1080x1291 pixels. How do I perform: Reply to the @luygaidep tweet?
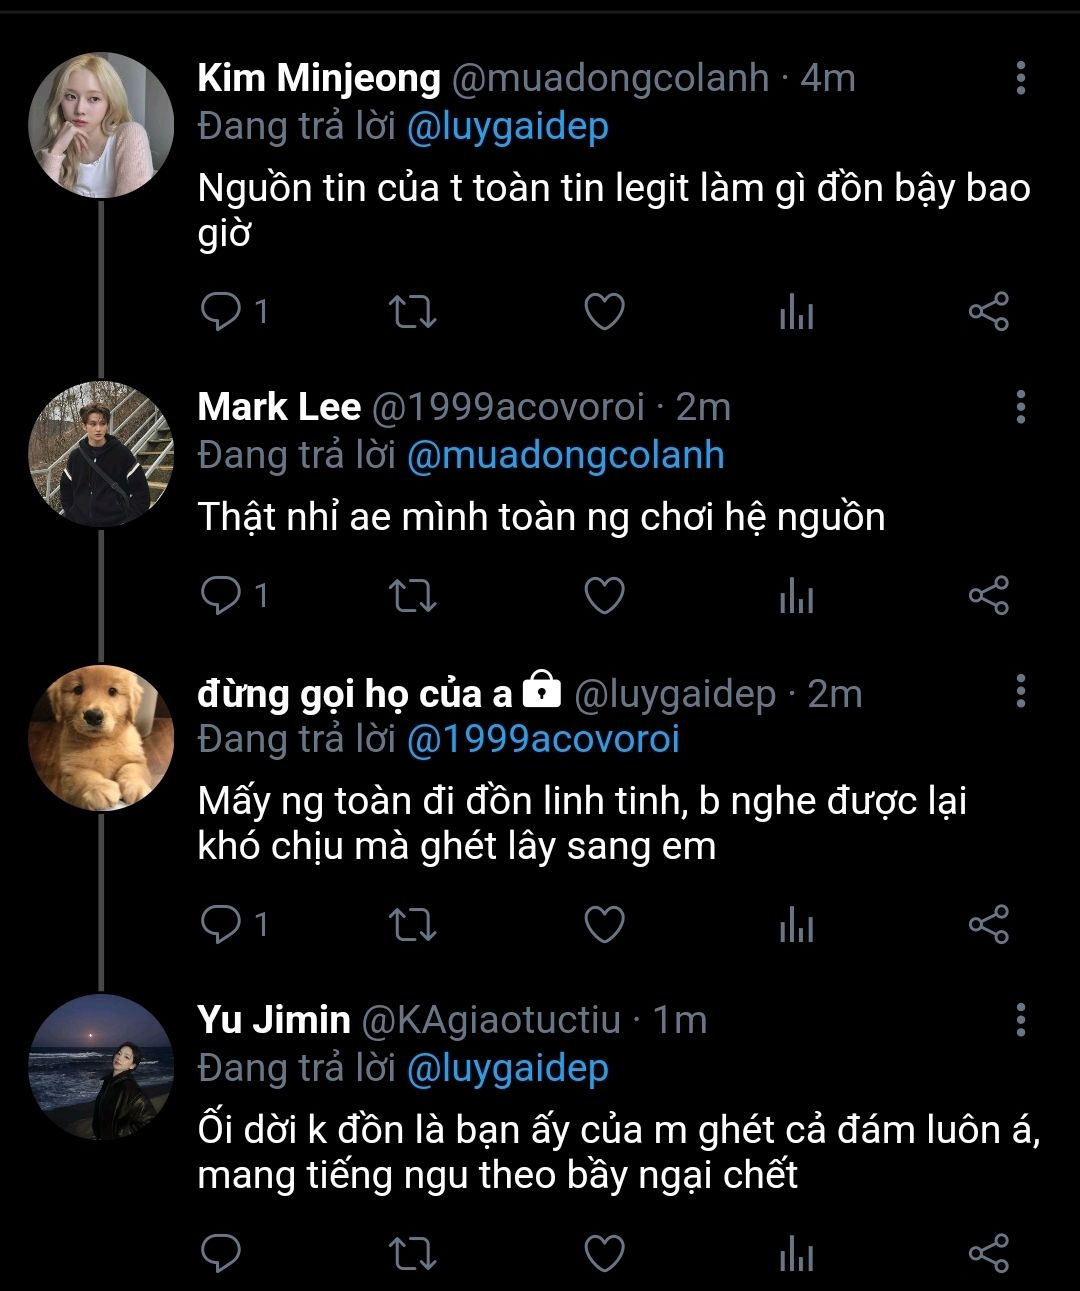220,924
